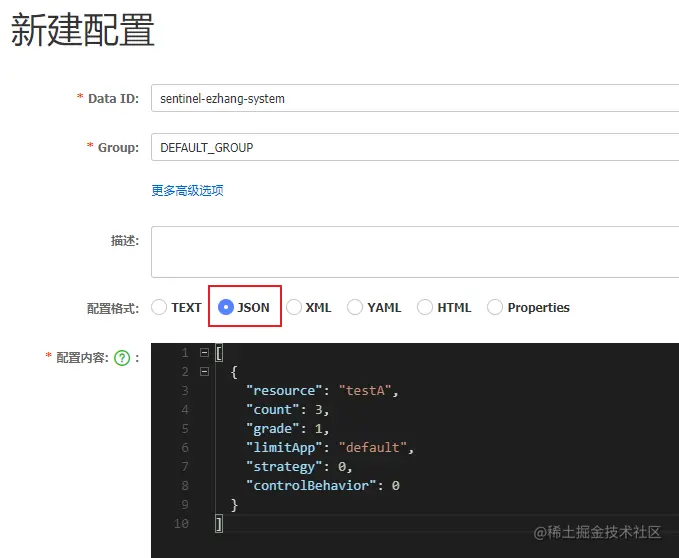
Task: Collapse the object fold at line 2
Action: coord(204,371)
